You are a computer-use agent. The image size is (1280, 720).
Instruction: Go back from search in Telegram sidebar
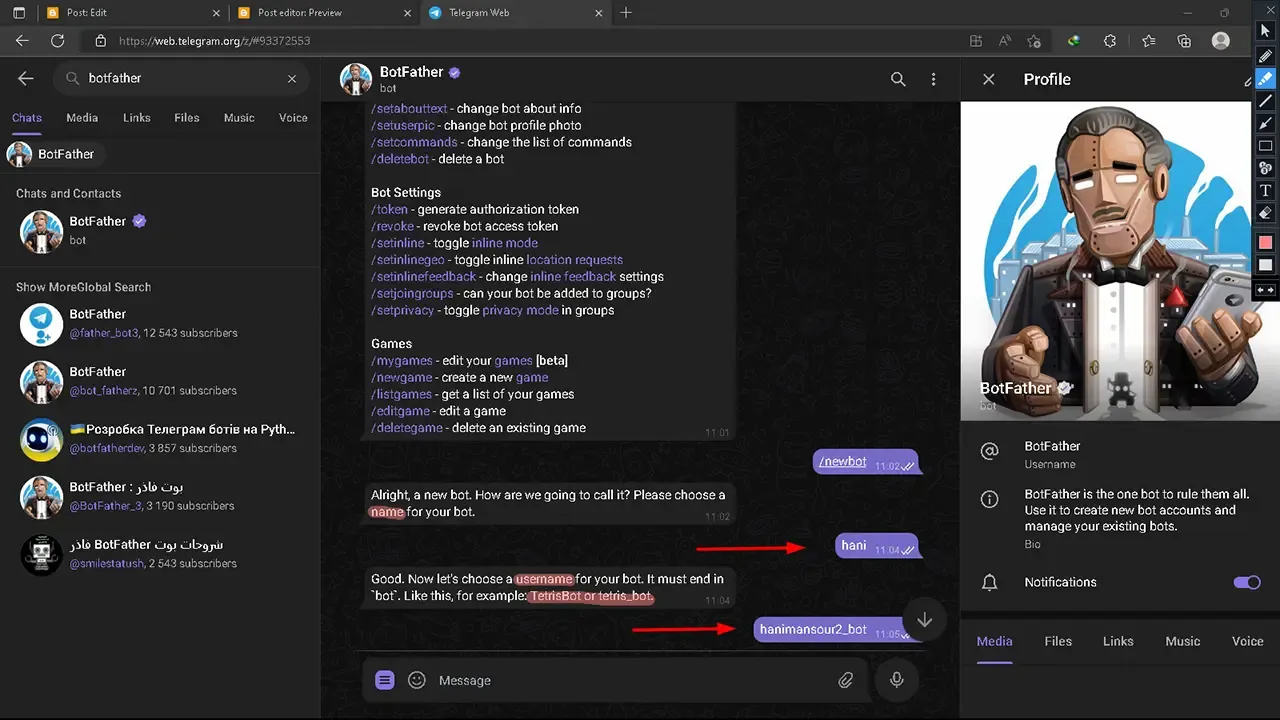coord(26,78)
